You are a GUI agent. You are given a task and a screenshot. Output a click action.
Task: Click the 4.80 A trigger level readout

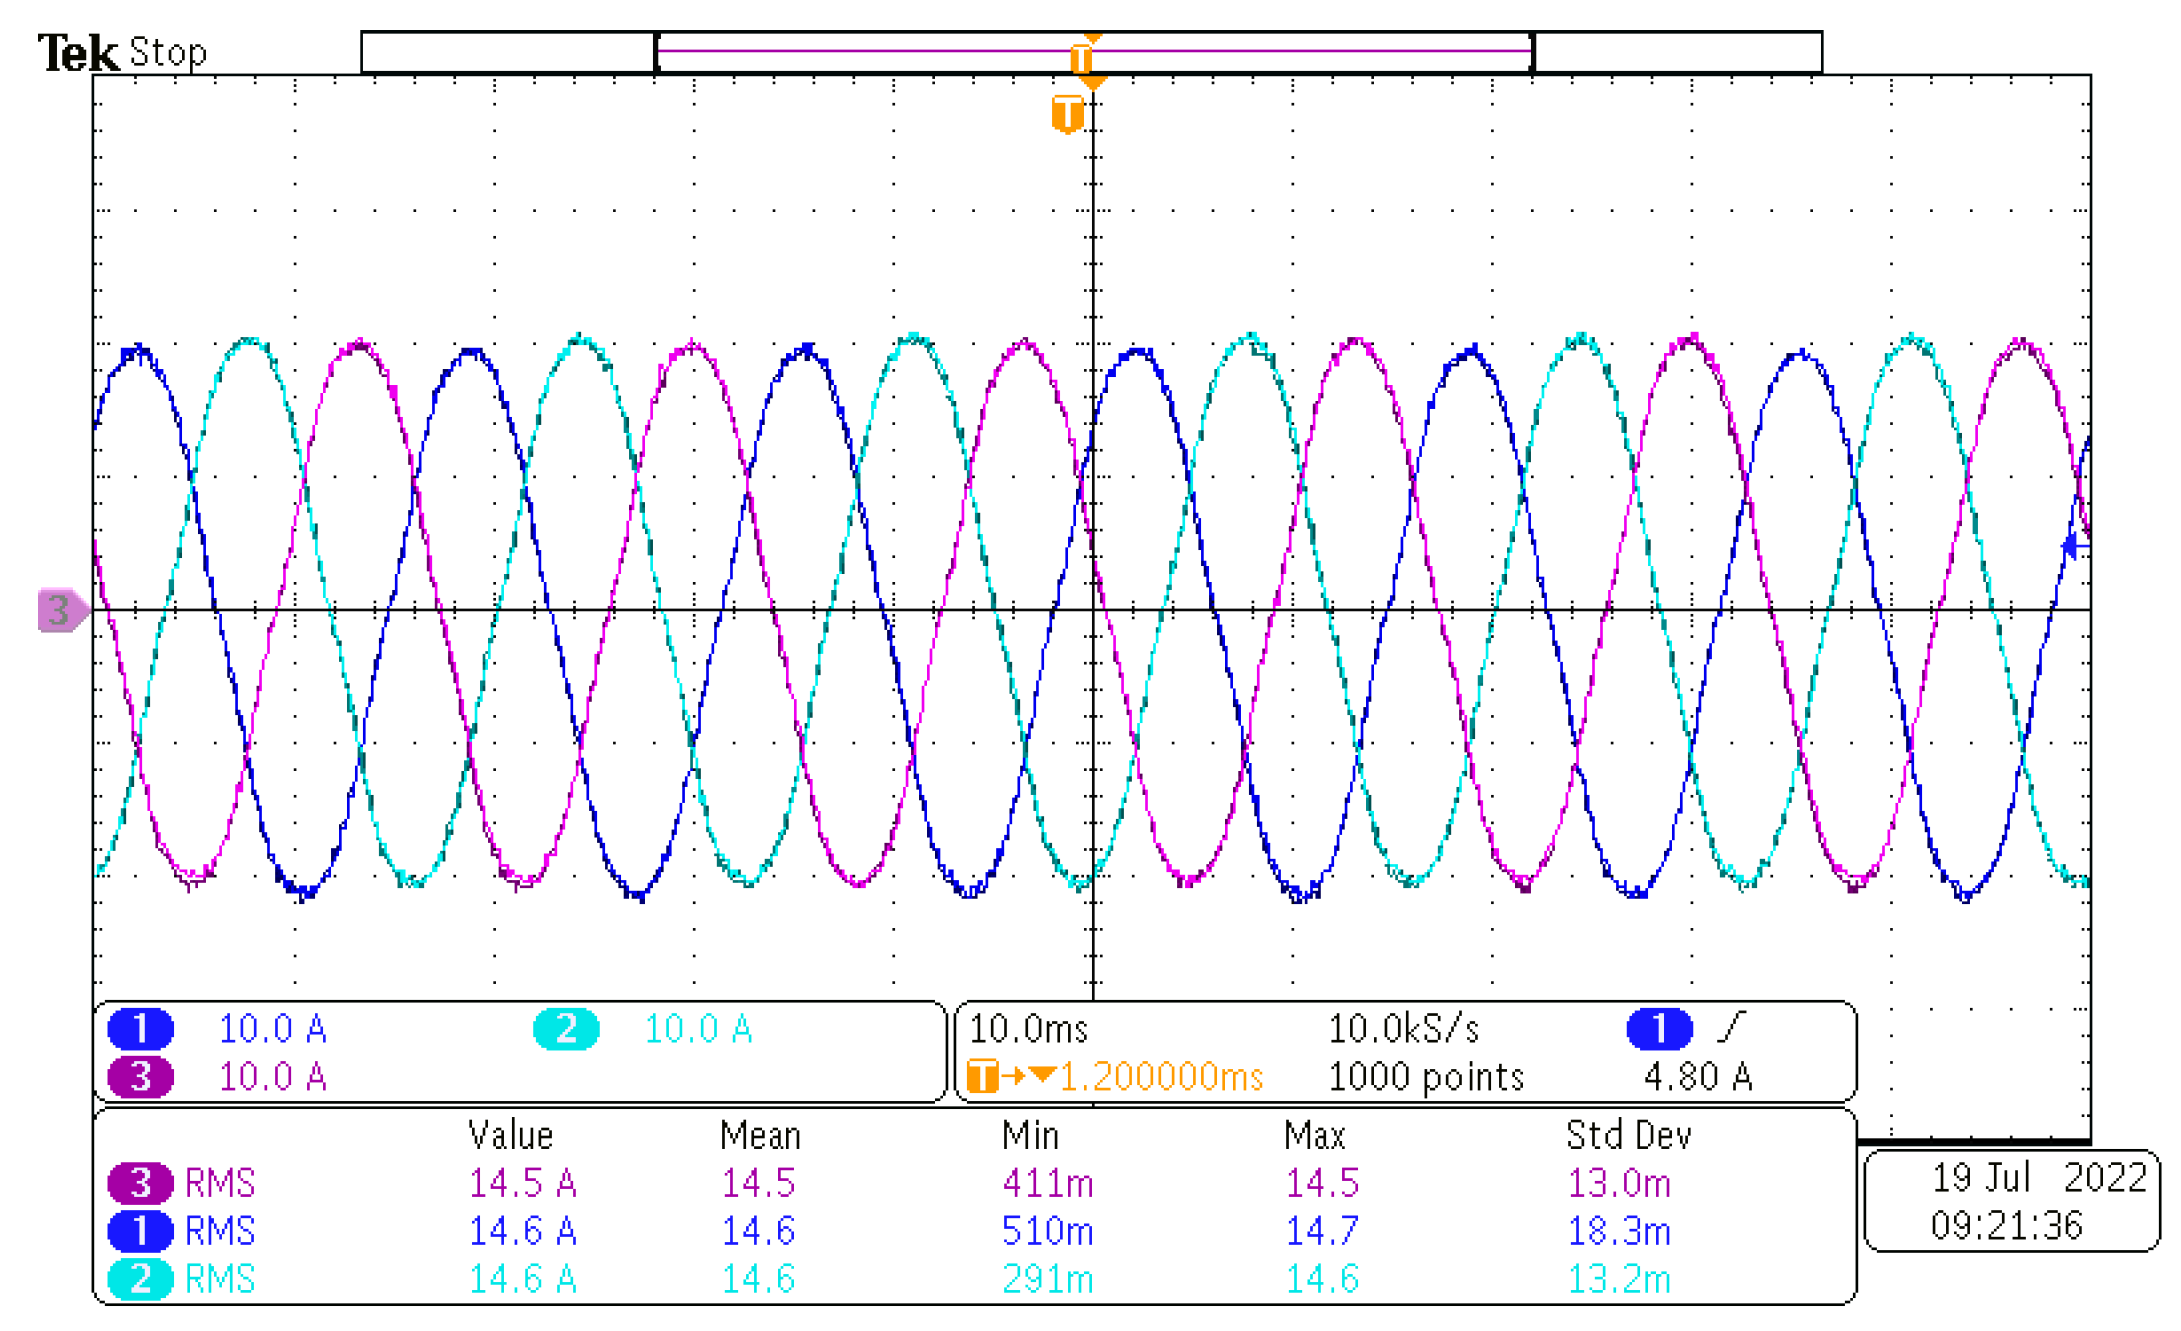coord(1697,1076)
